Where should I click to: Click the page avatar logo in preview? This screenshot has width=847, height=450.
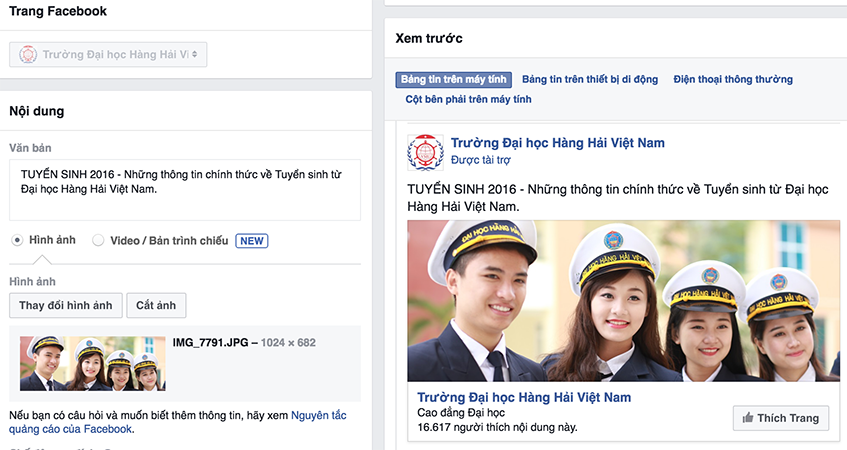pyautogui.click(x=426, y=152)
